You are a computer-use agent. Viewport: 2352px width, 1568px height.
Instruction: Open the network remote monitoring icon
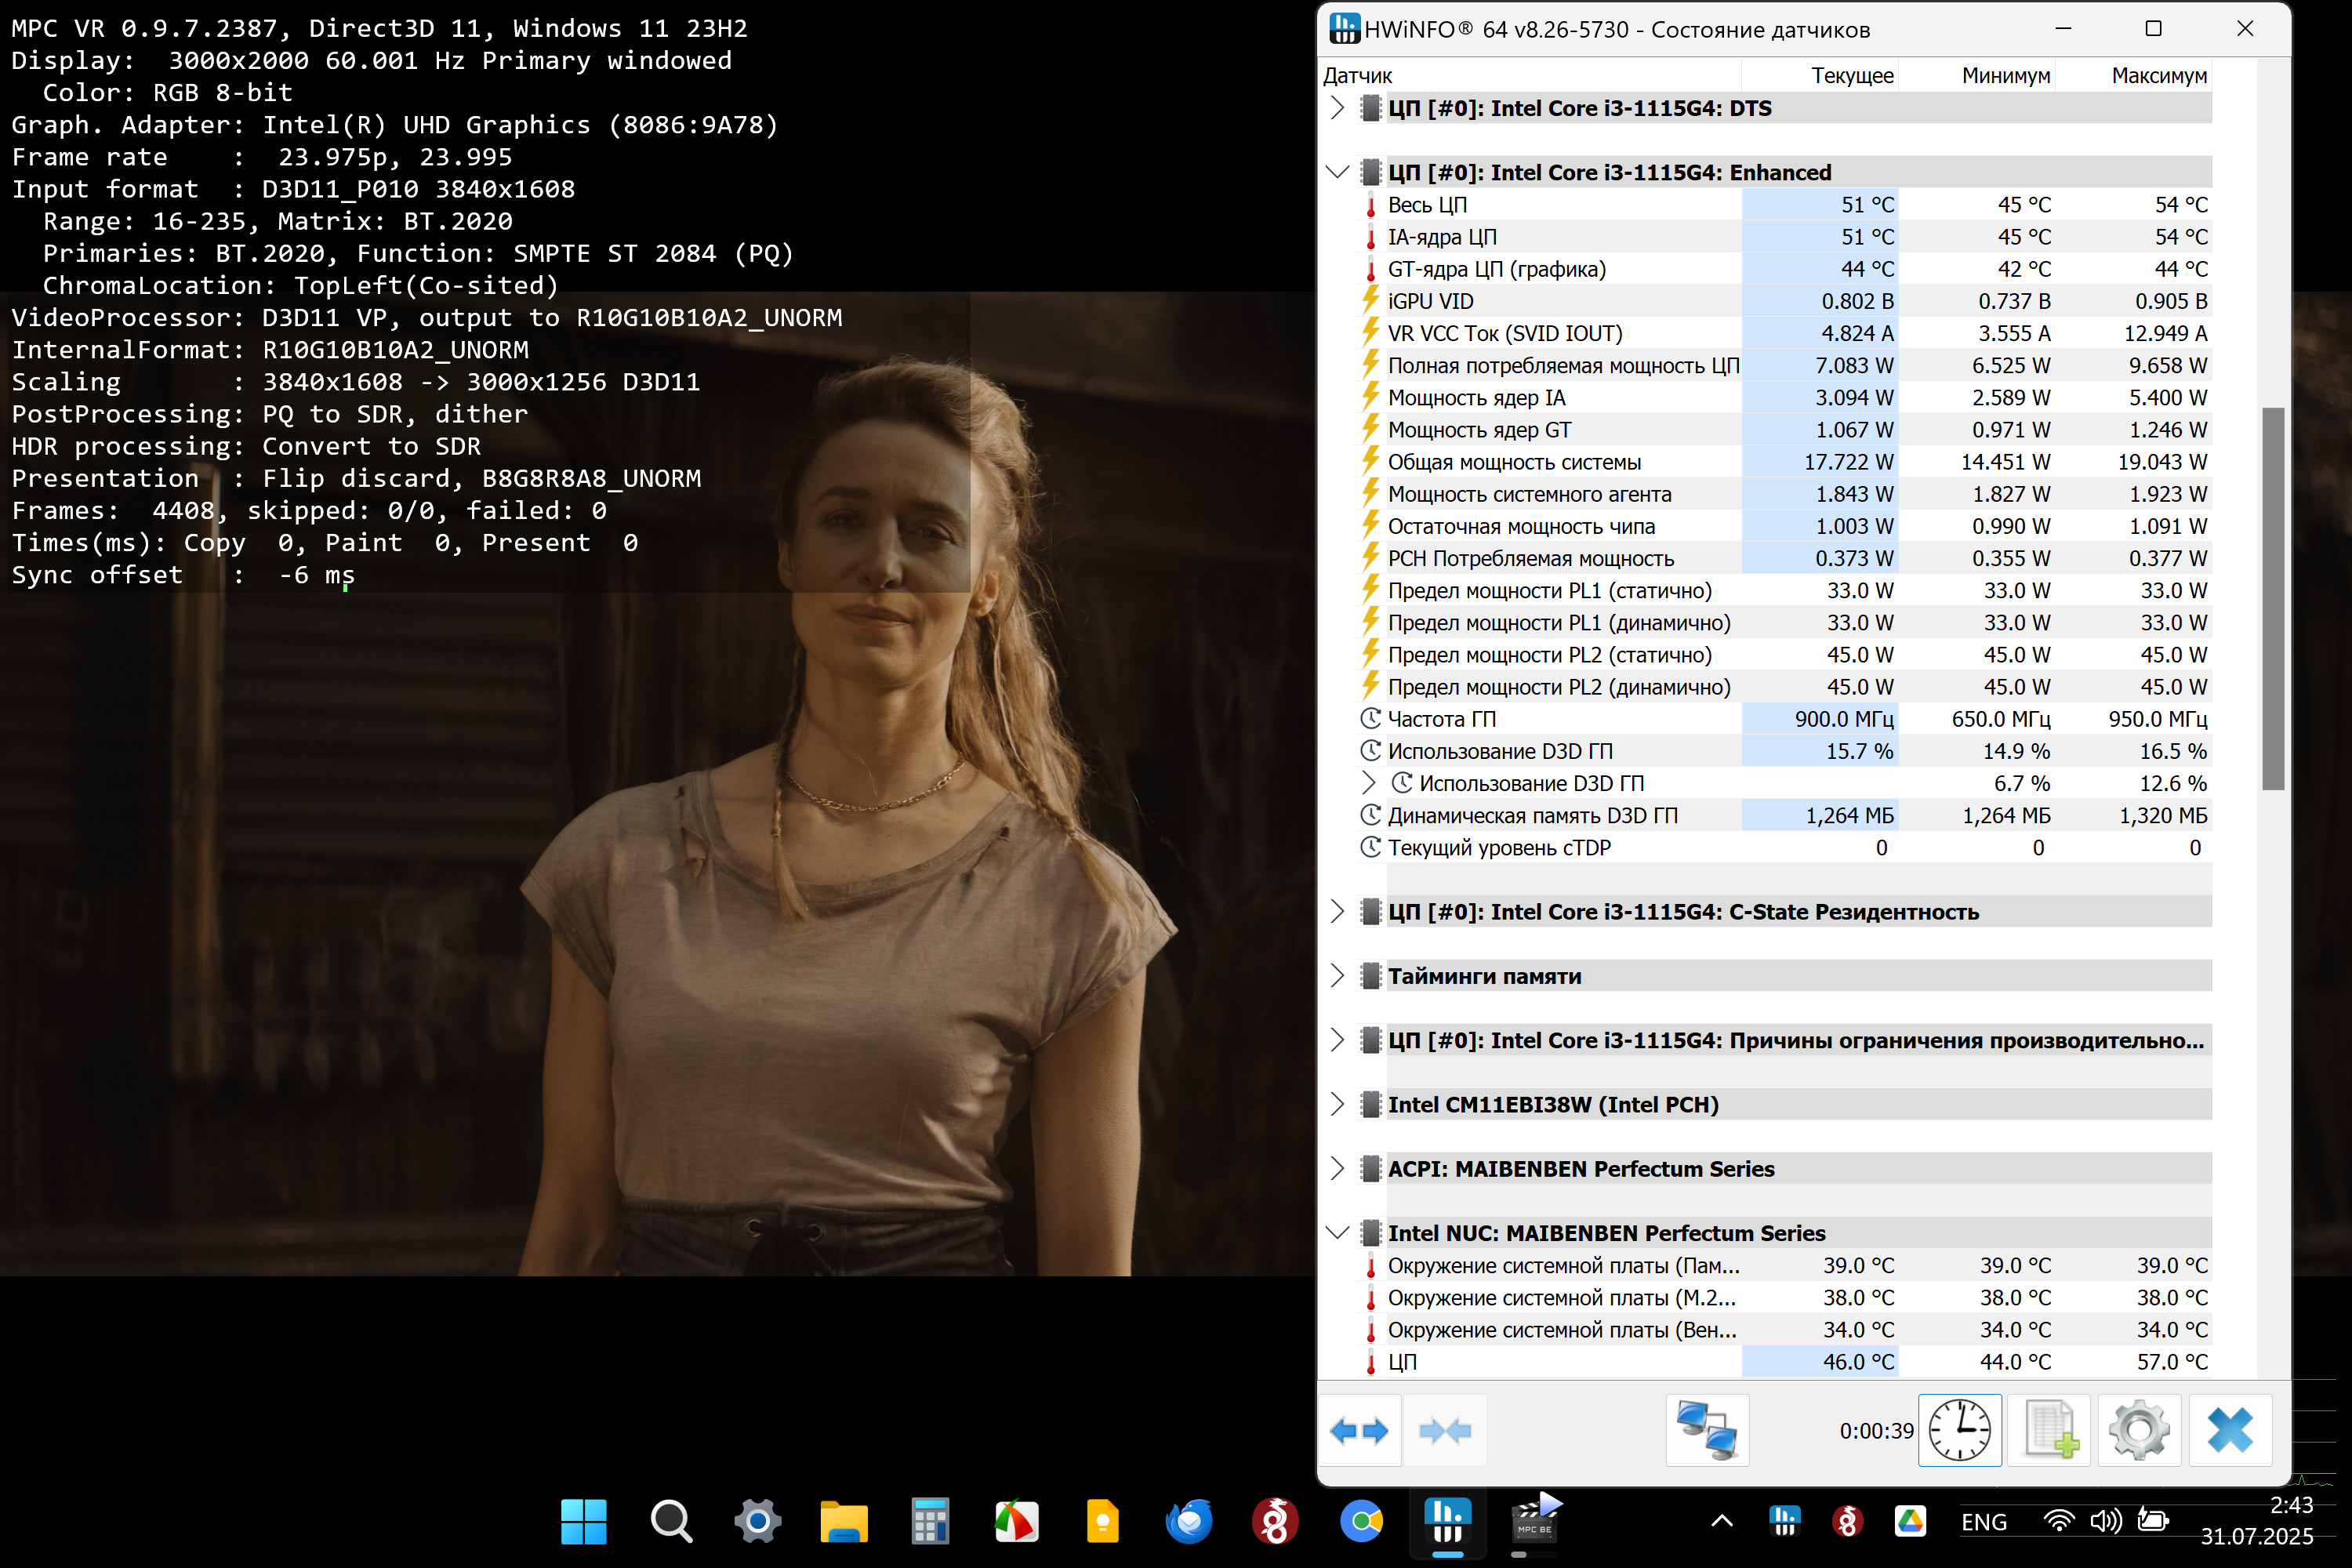click(x=1707, y=1431)
